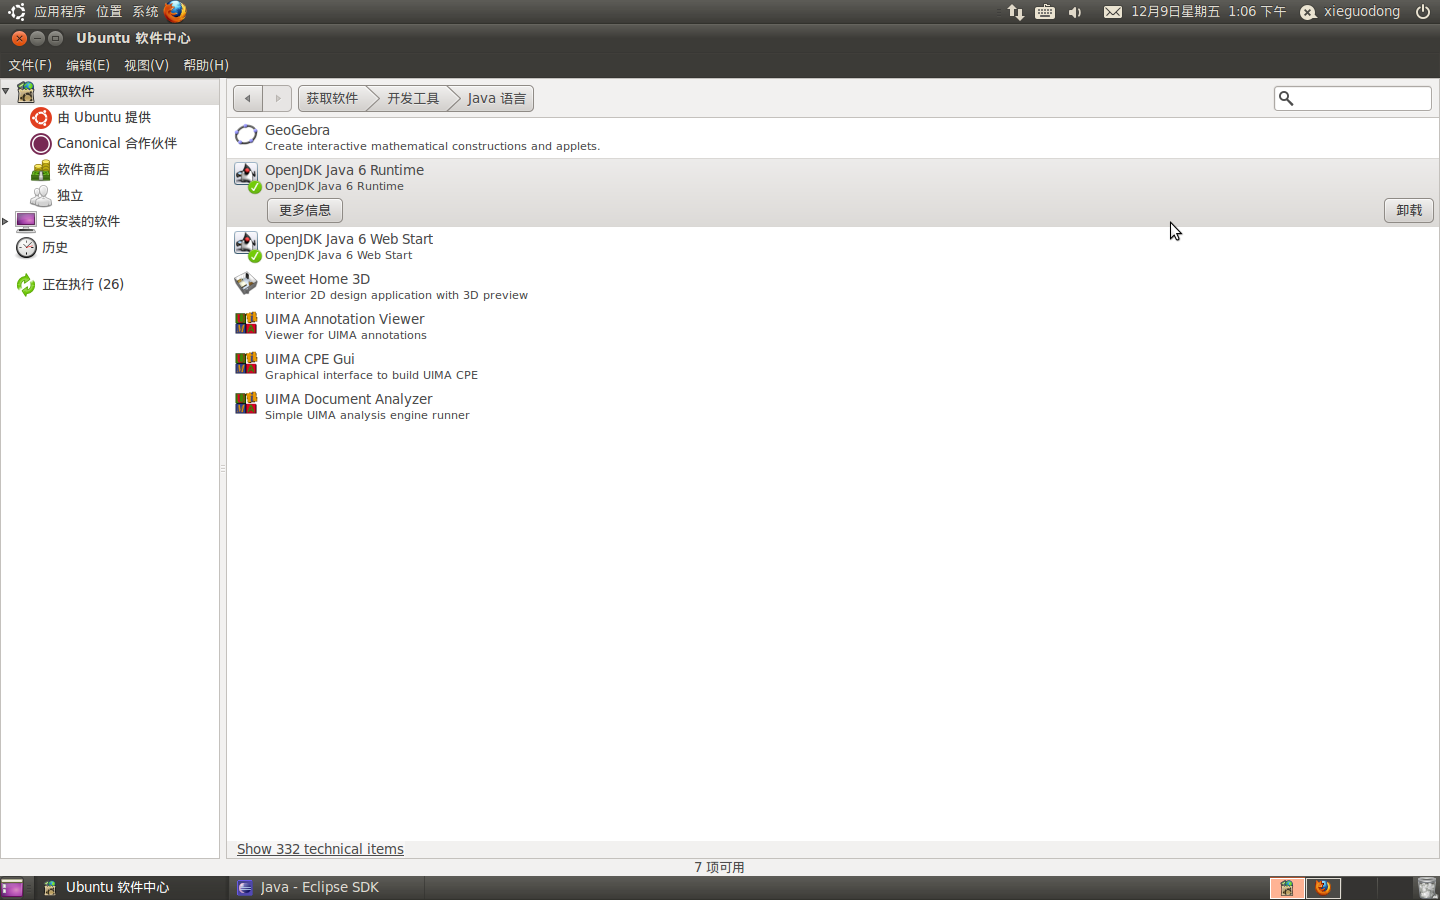
Task: Click the Ubuntu logo in the top panel
Action: (x=16, y=12)
